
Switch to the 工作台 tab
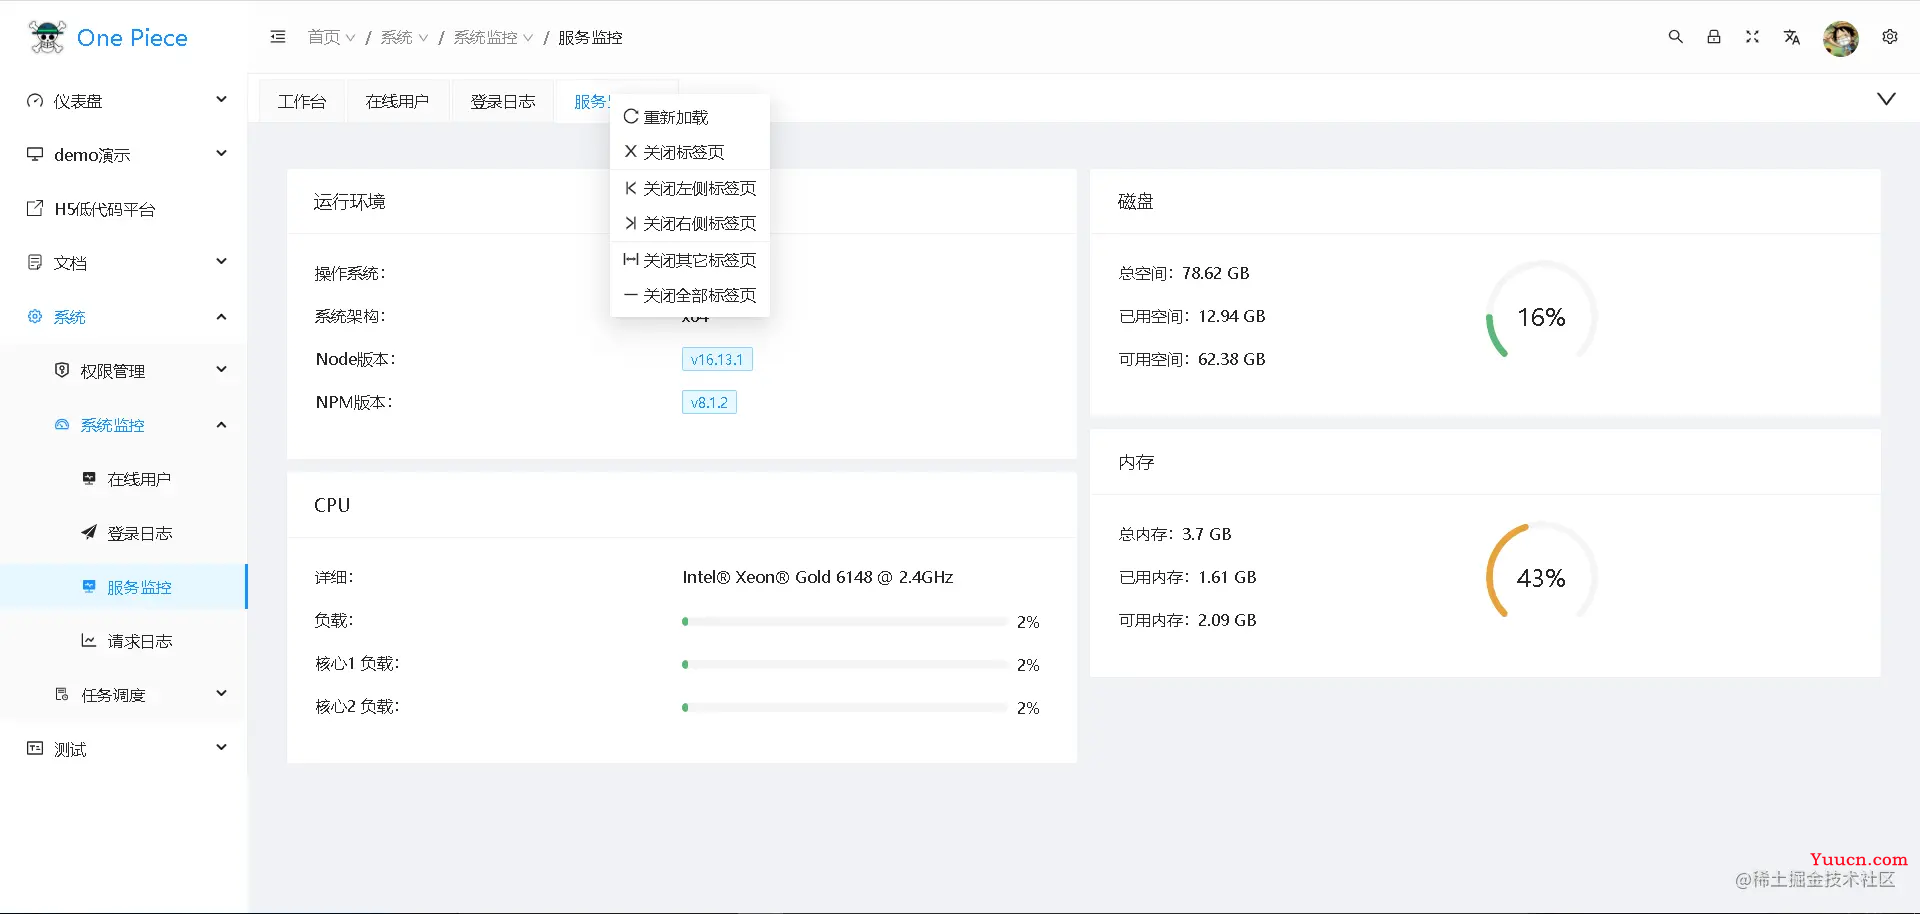[302, 102]
